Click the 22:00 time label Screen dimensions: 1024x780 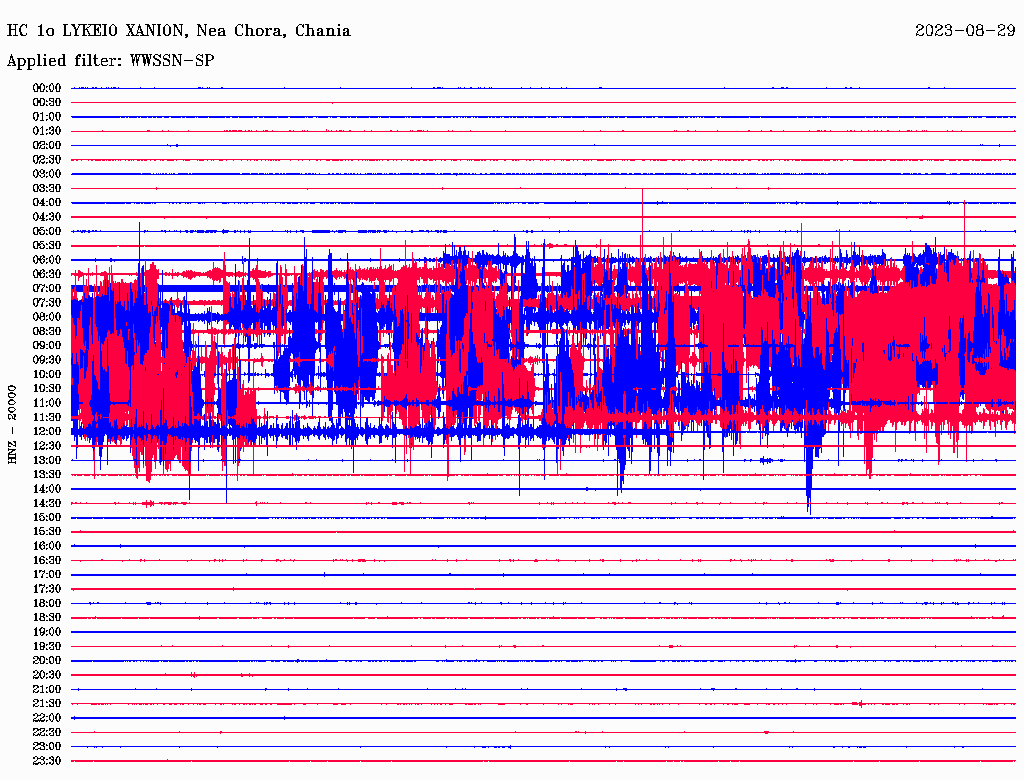tap(47, 718)
